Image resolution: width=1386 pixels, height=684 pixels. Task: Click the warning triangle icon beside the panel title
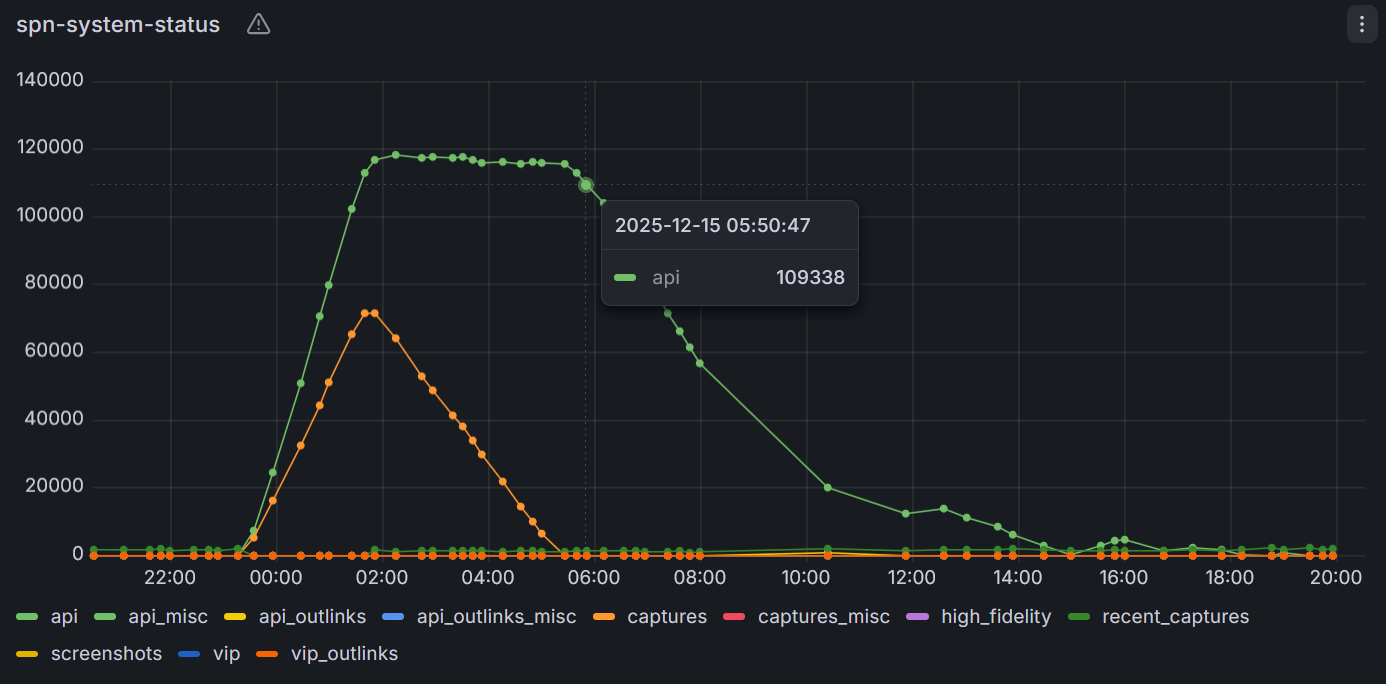[258, 24]
